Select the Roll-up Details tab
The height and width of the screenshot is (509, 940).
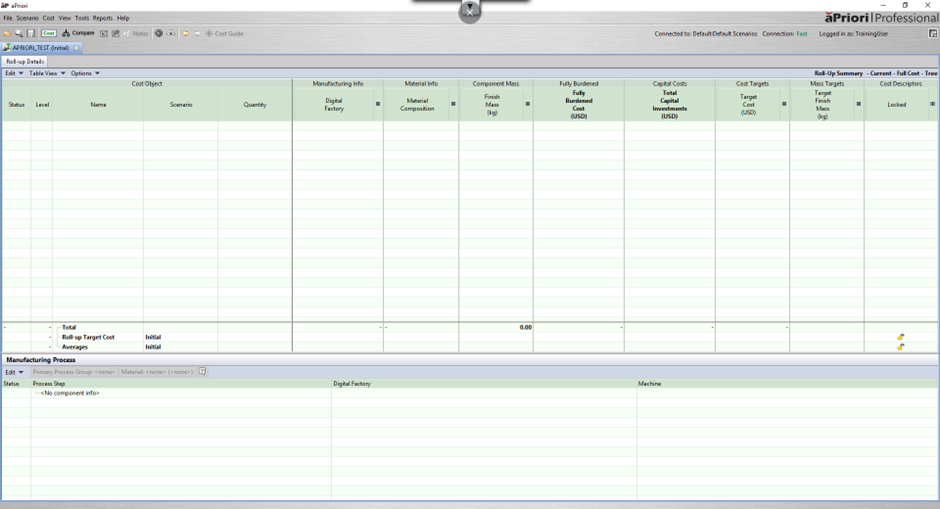tap(25, 61)
